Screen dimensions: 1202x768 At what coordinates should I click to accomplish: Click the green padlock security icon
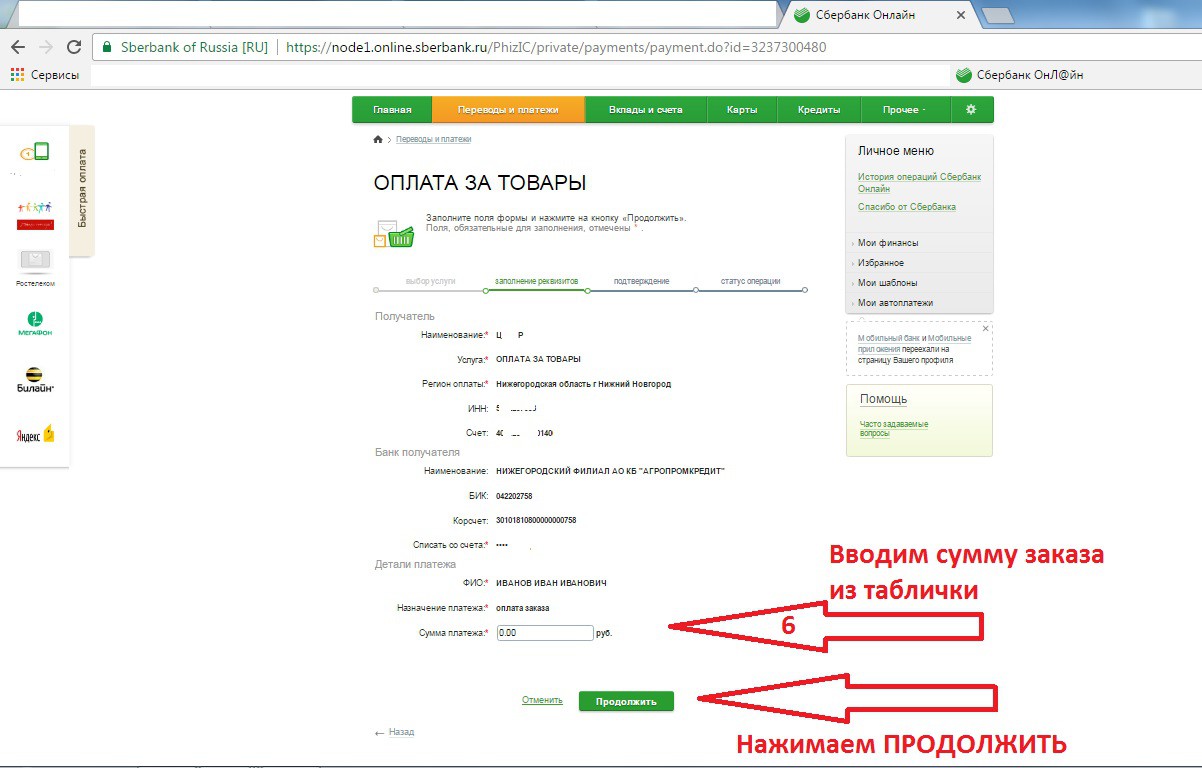point(106,47)
